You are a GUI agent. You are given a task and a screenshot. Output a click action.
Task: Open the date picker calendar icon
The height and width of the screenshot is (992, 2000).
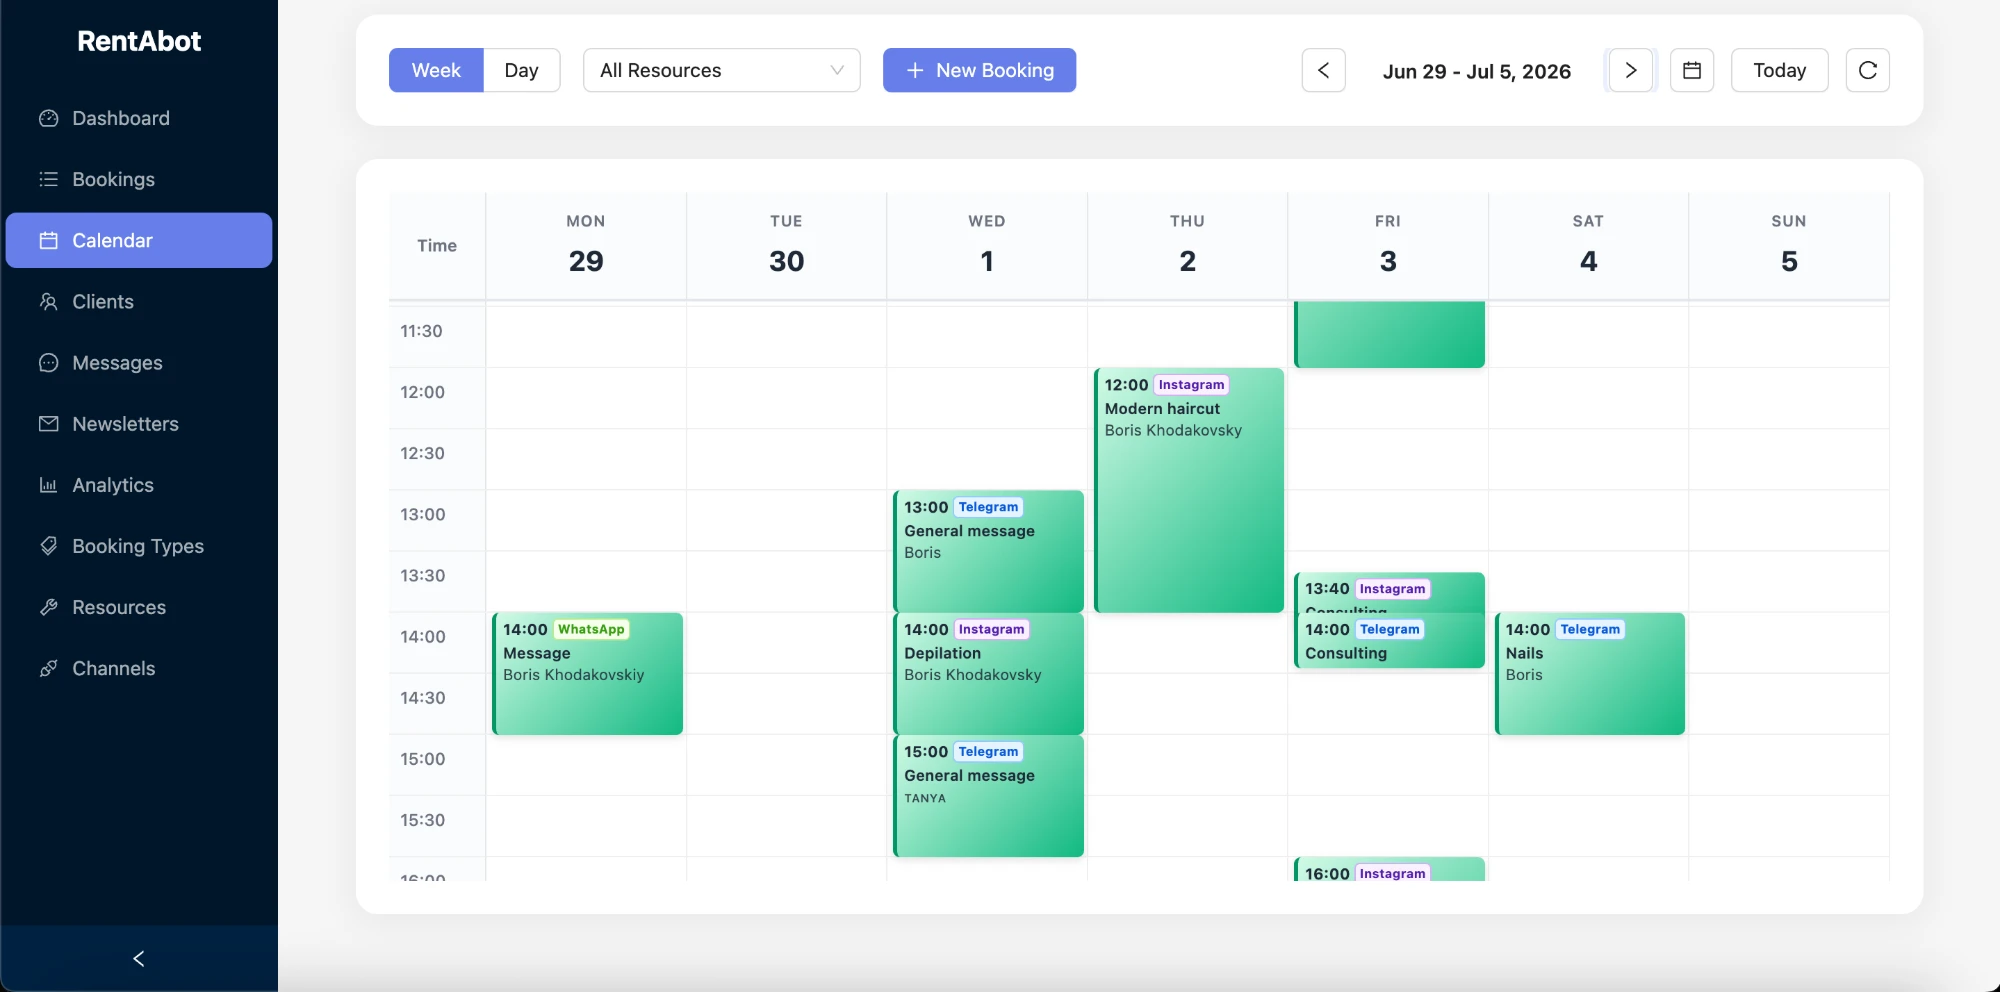coord(1692,70)
